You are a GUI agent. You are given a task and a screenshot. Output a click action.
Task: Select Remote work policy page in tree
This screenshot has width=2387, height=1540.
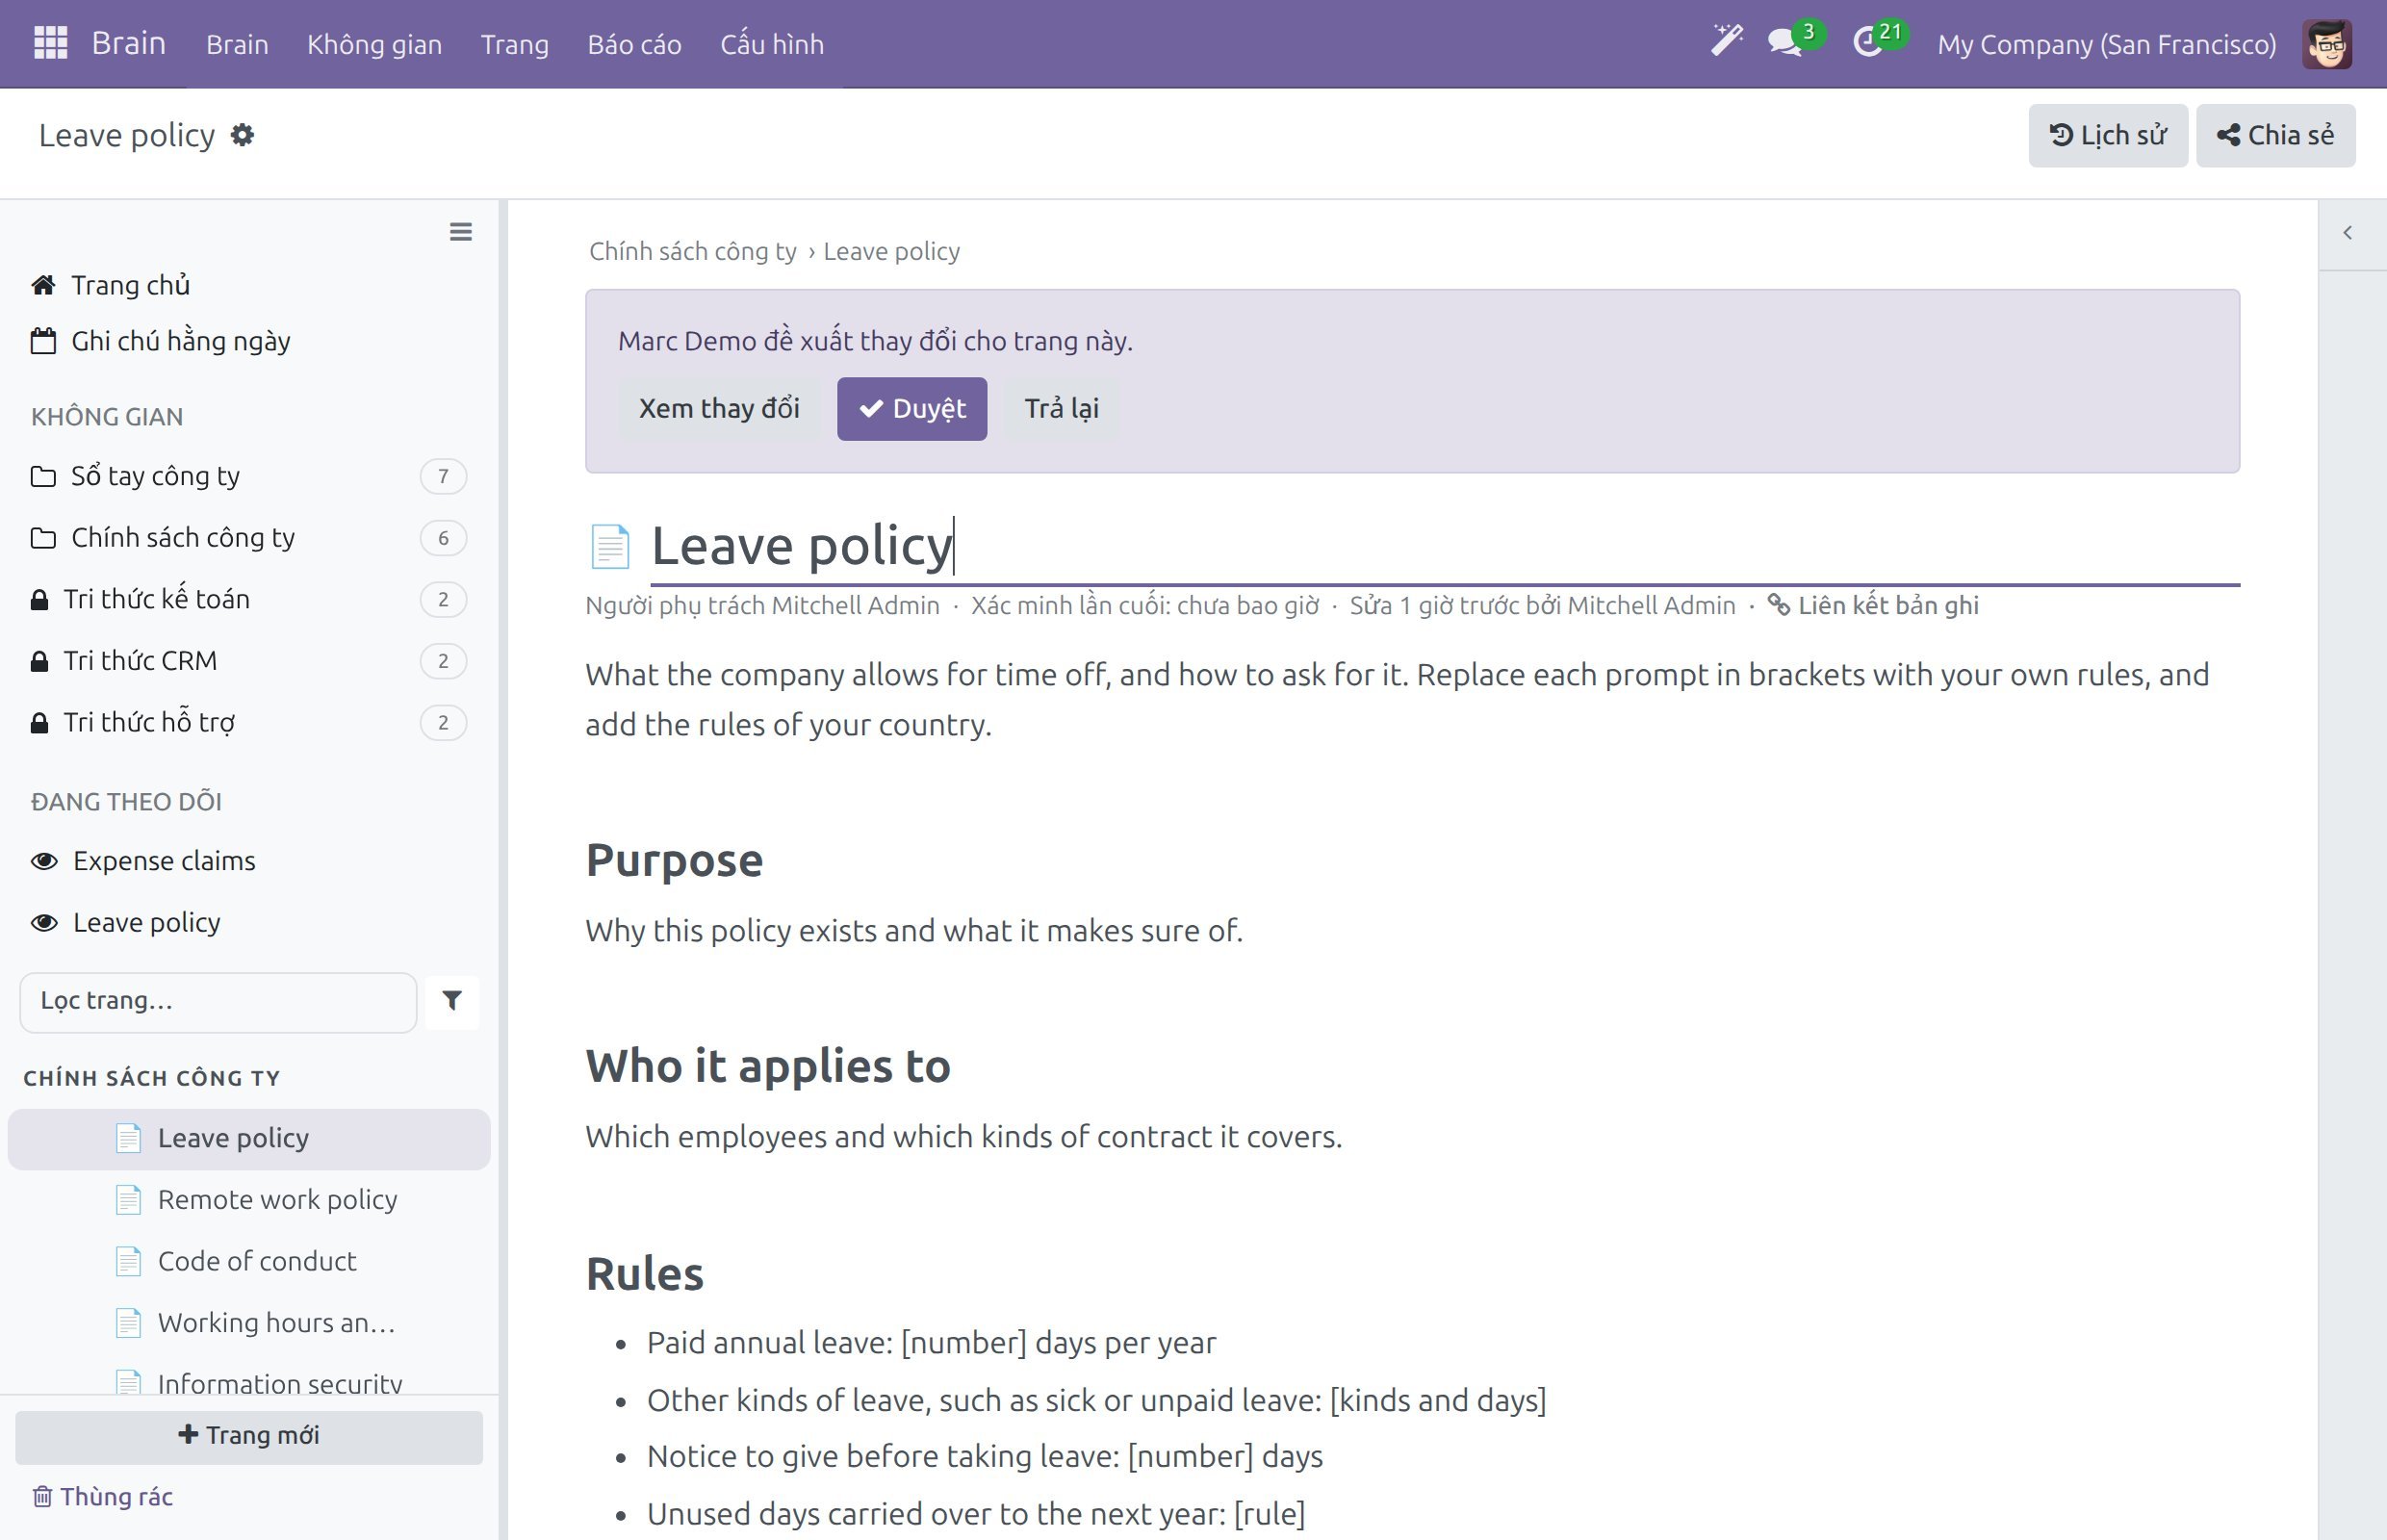[x=249, y=1200]
